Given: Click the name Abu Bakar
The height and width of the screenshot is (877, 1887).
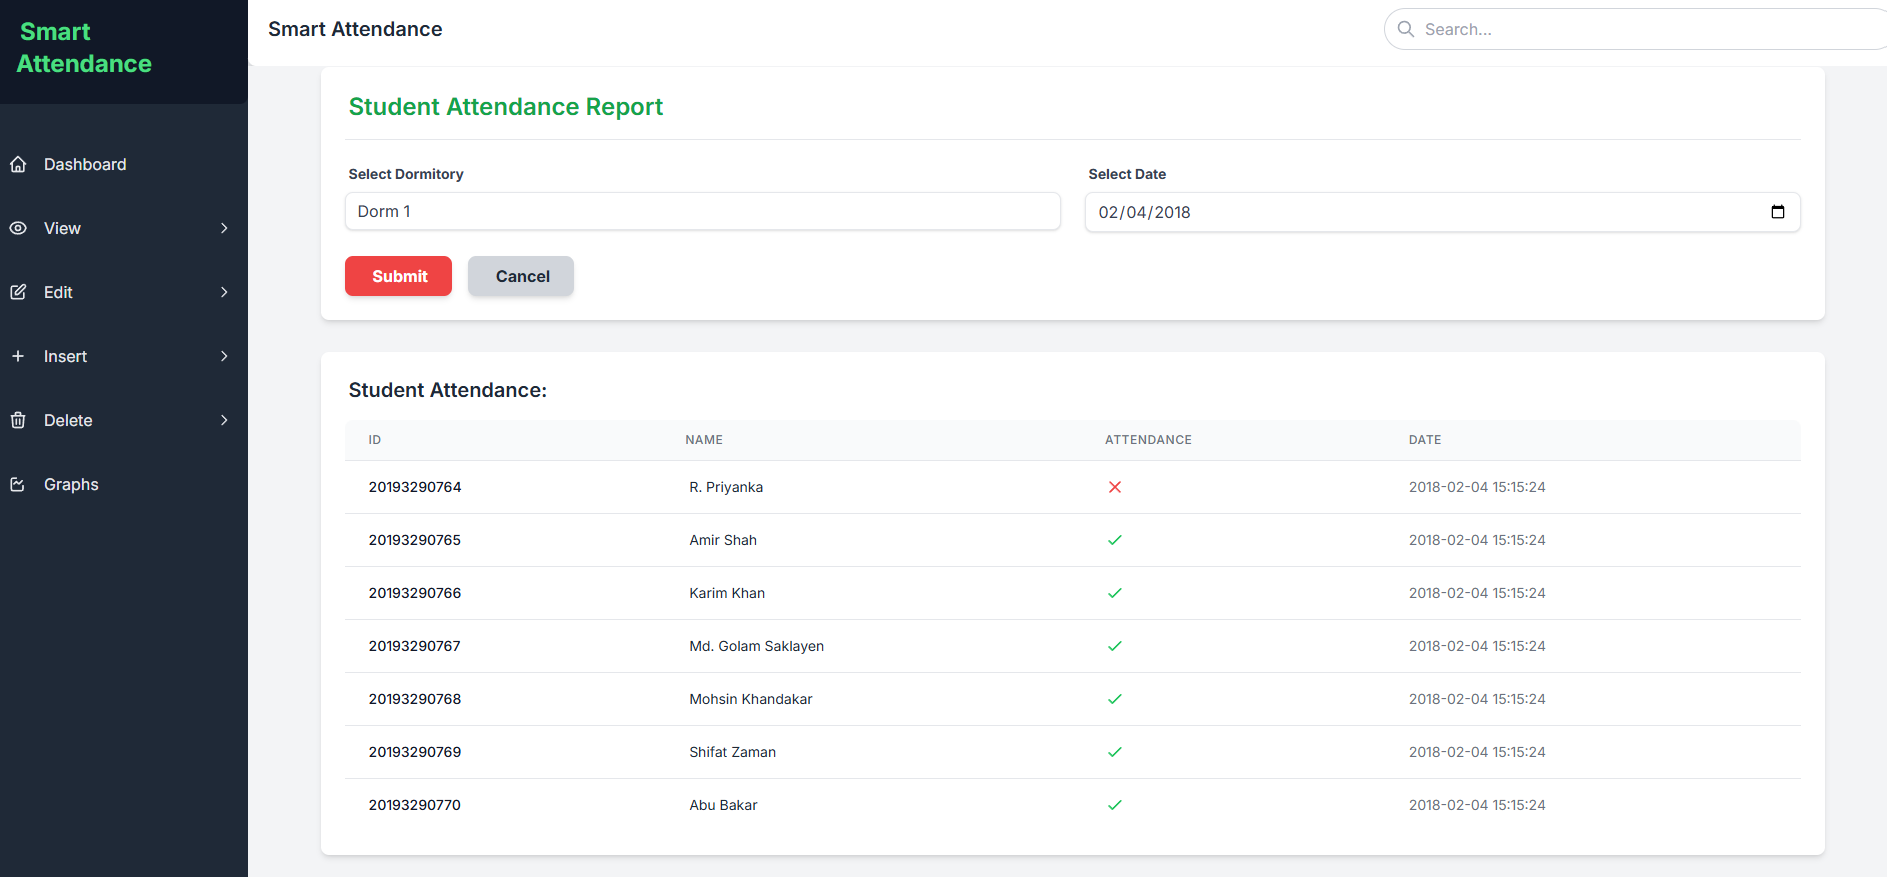Looking at the screenshot, I should [x=723, y=805].
